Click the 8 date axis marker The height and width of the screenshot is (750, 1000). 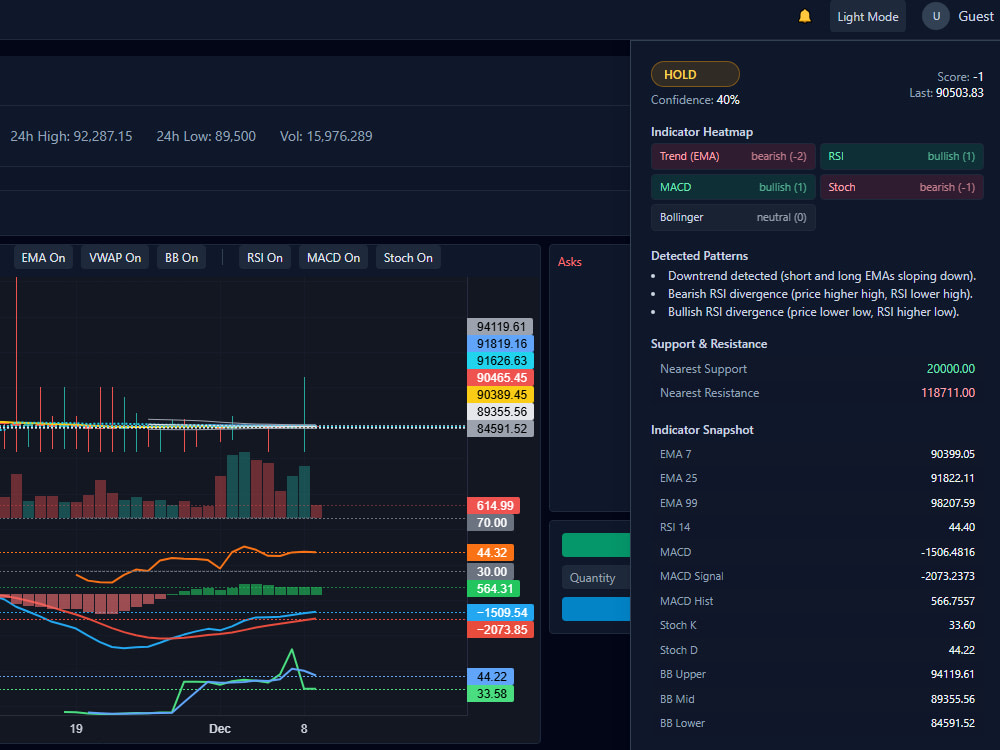(304, 728)
